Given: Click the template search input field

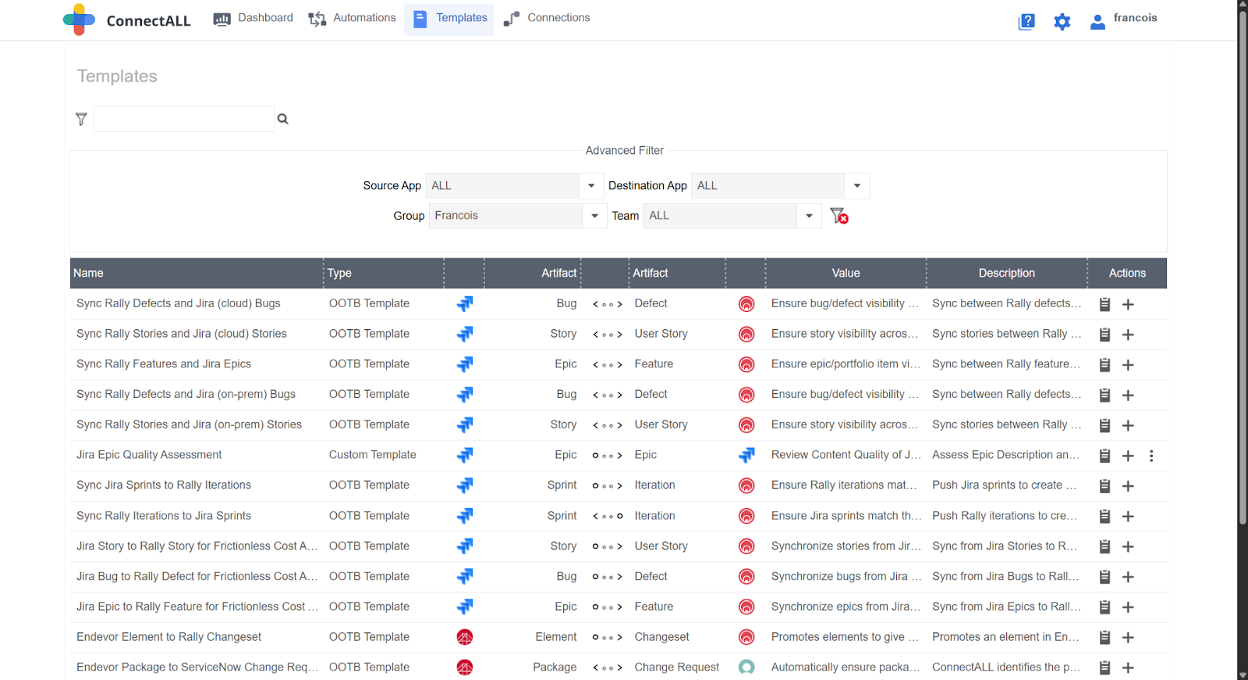Looking at the screenshot, I should click(x=183, y=119).
